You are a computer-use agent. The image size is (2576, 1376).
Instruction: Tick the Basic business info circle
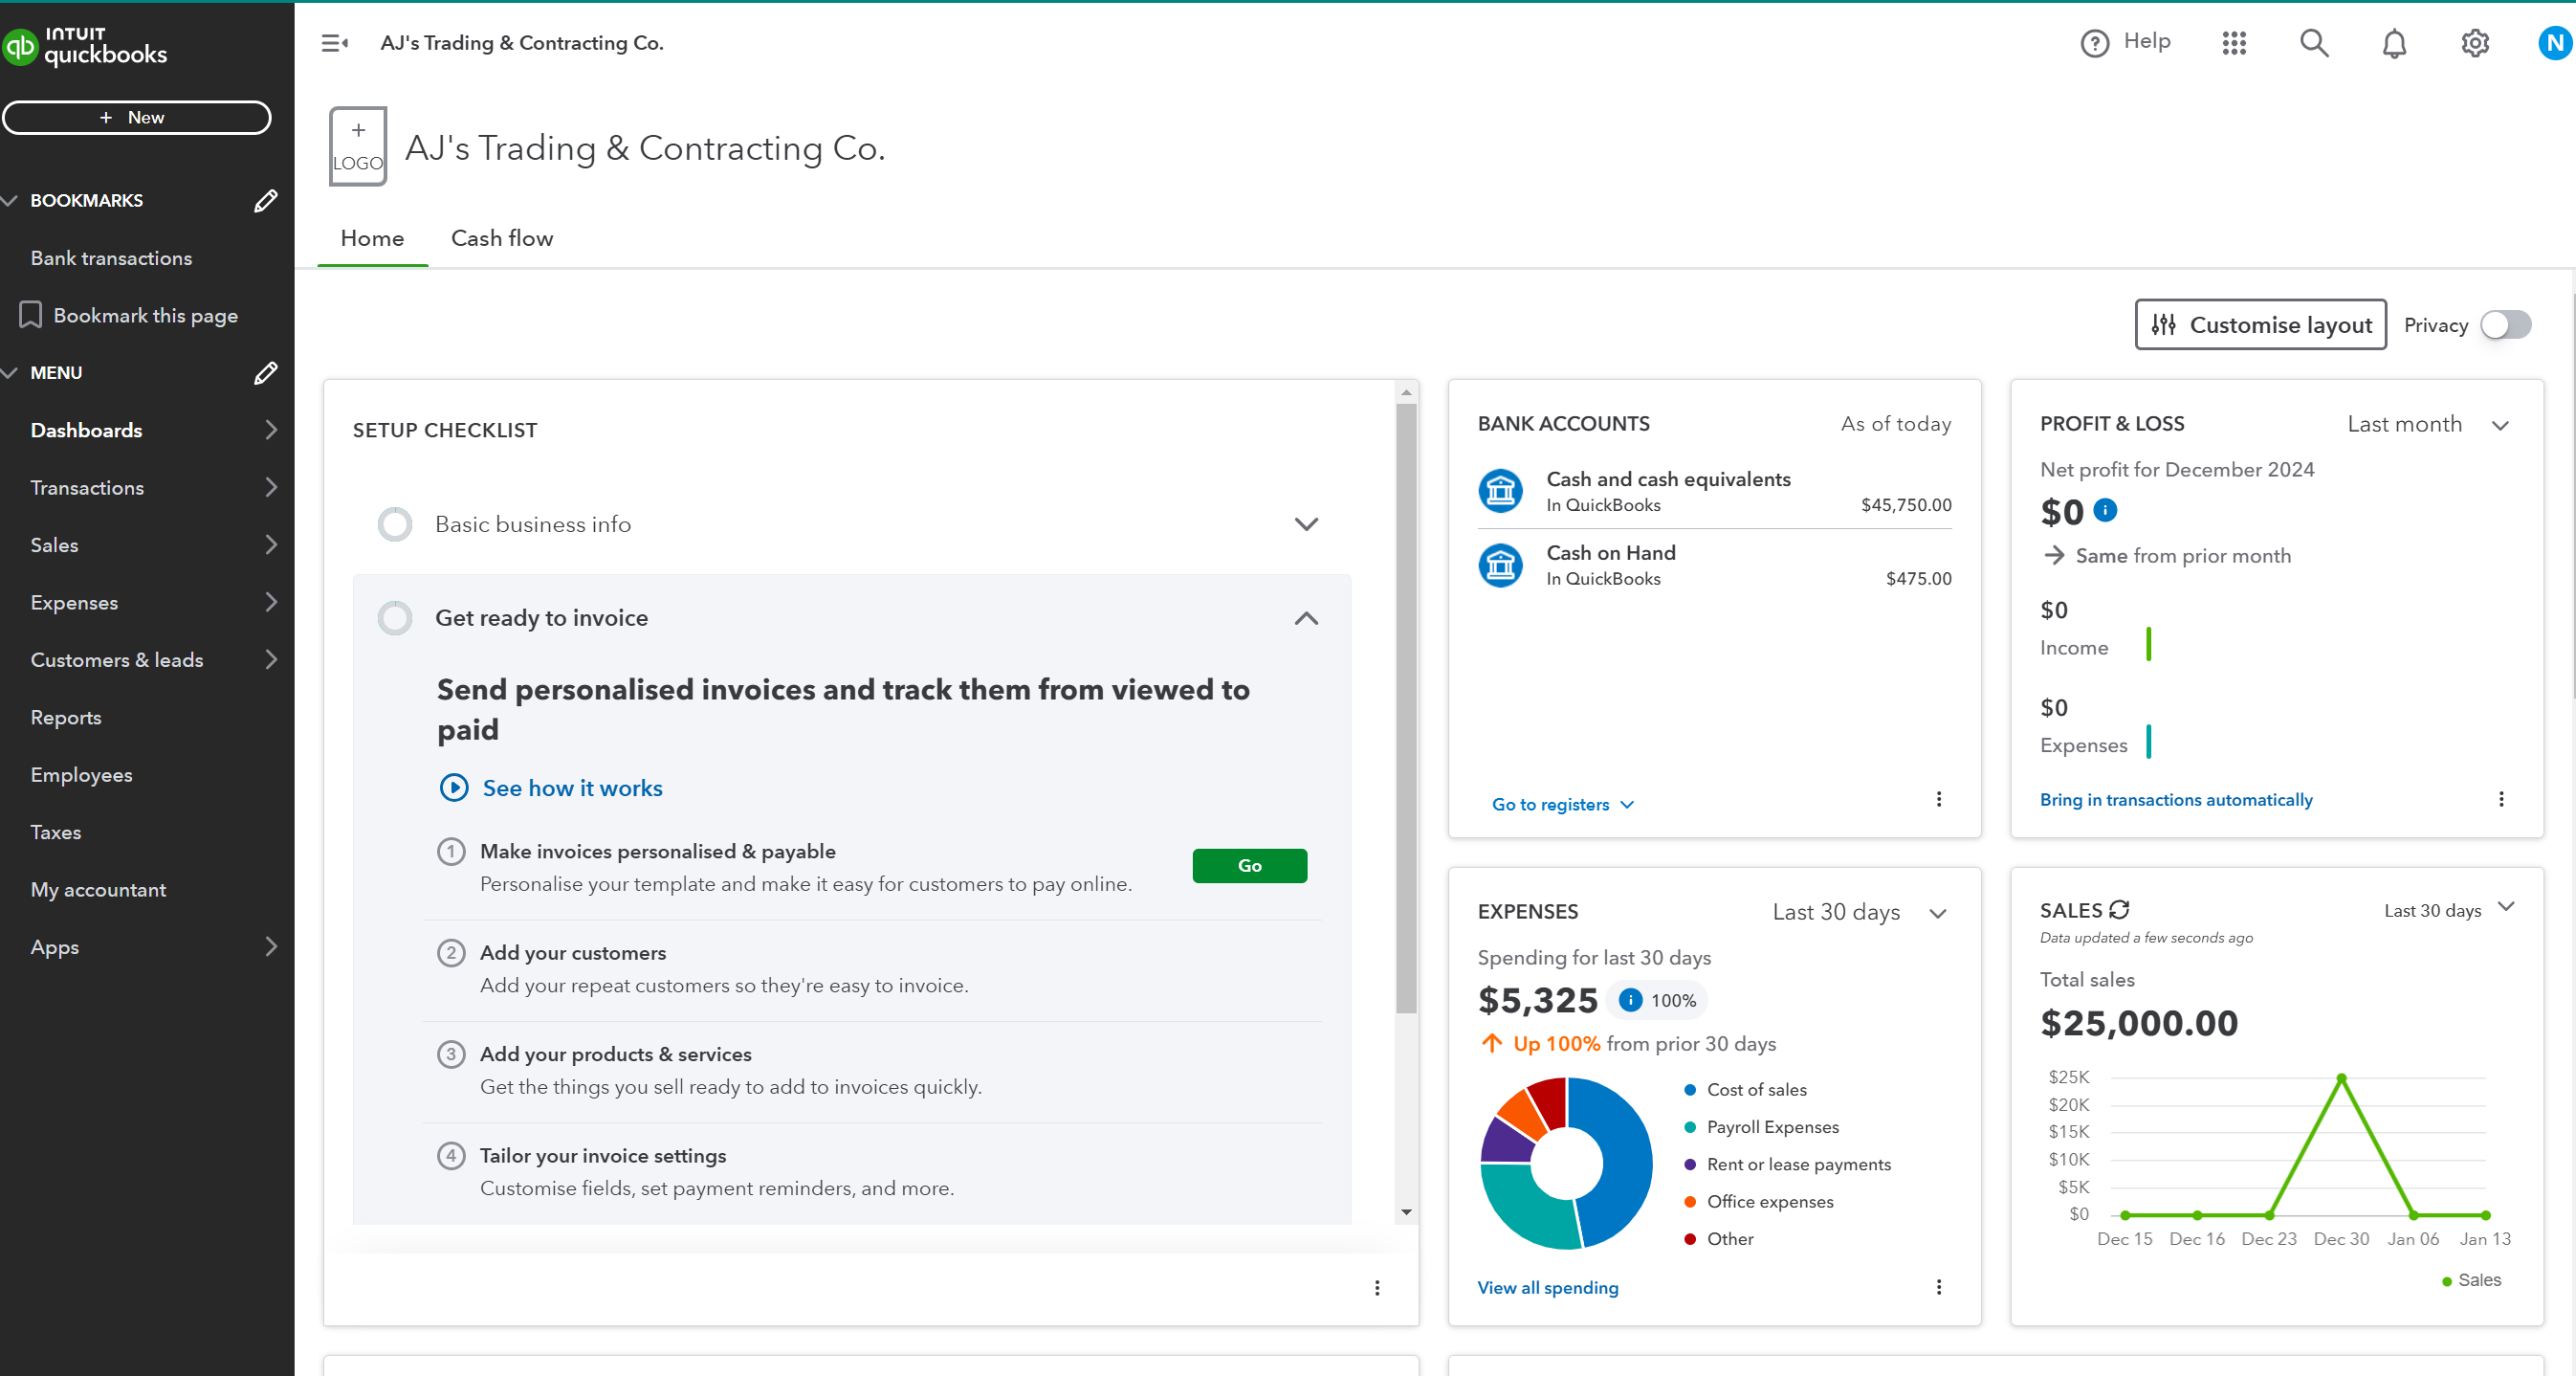pyautogui.click(x=395, y=524)
